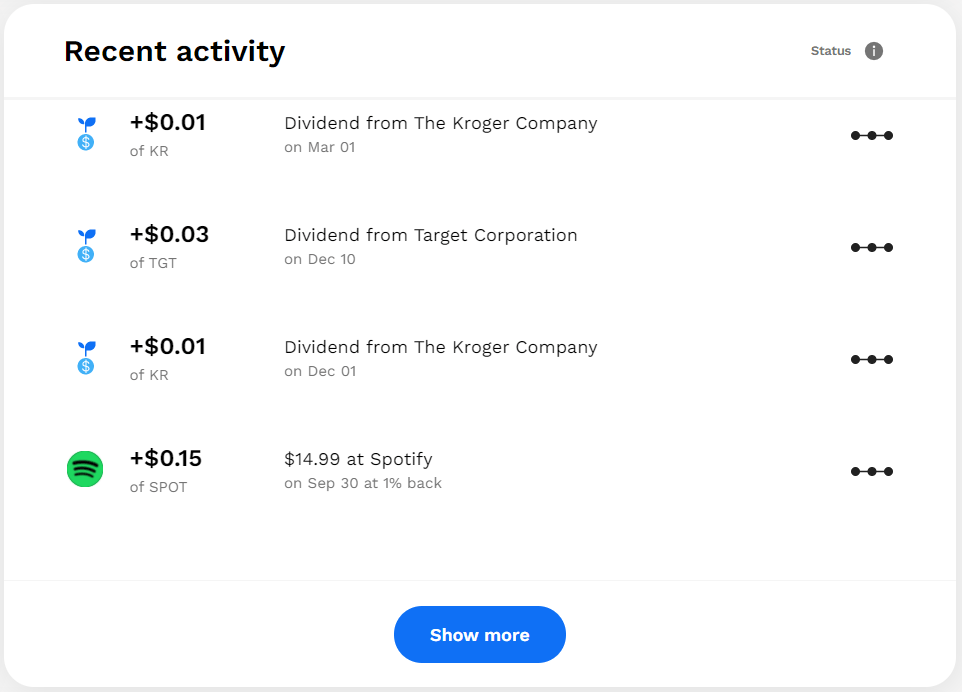Screen dimensions: 962x692
Task: Open status dots for Spotify transaction
Action: 871,471
